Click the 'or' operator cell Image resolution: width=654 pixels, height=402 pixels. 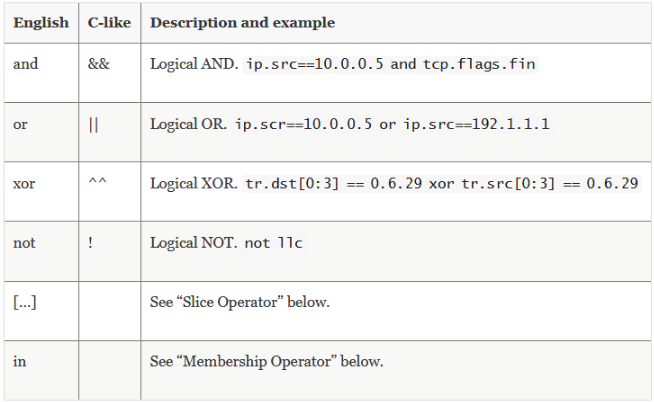[20, 125]
